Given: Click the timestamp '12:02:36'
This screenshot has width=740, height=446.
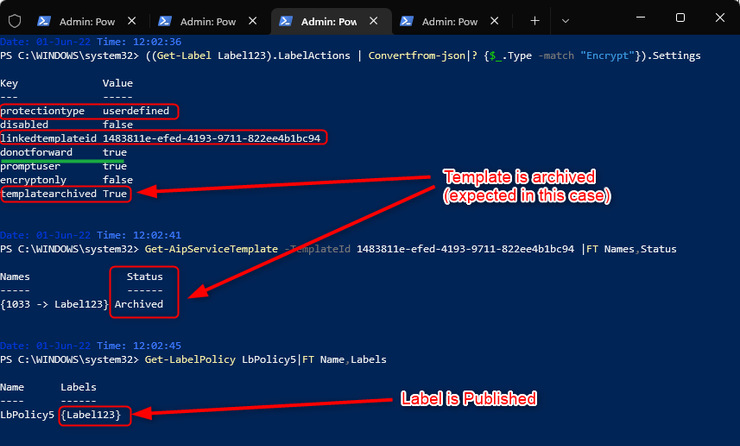Looking at the screenshot, I should (157, 42).
